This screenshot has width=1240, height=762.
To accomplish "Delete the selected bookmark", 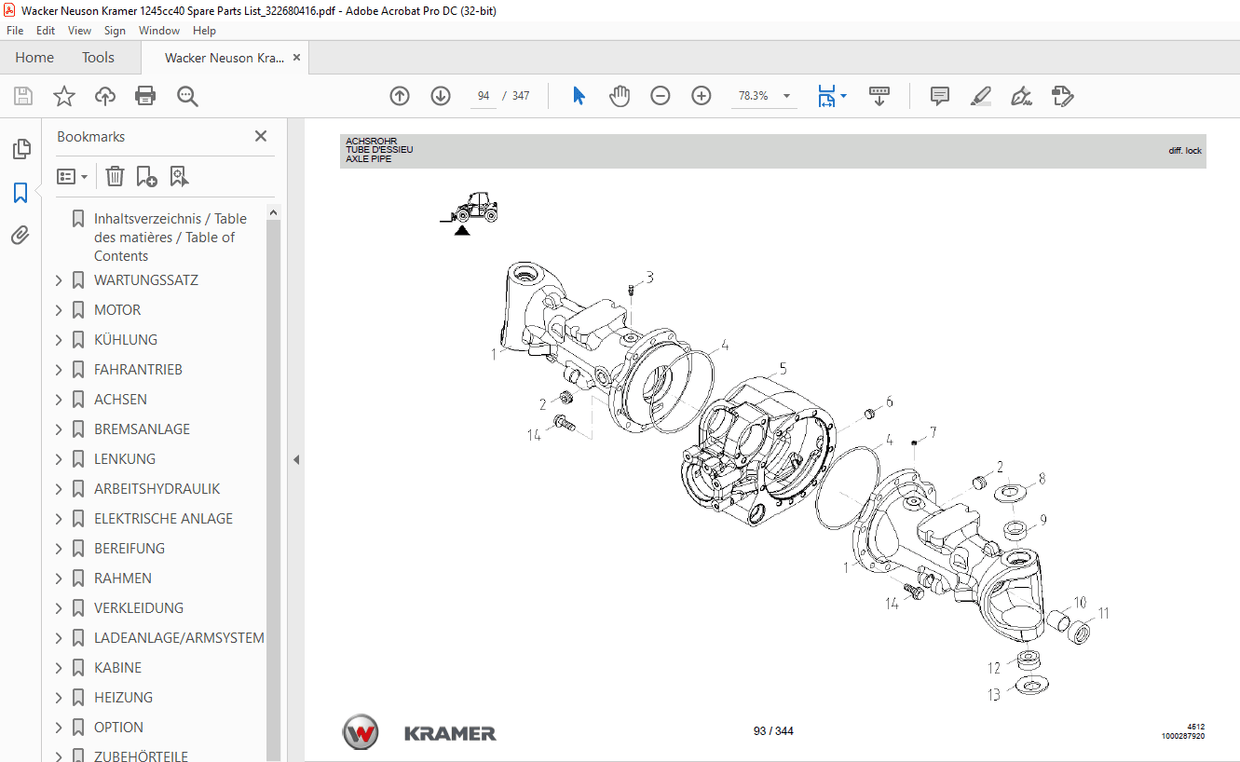I will (x=115, y=176).
